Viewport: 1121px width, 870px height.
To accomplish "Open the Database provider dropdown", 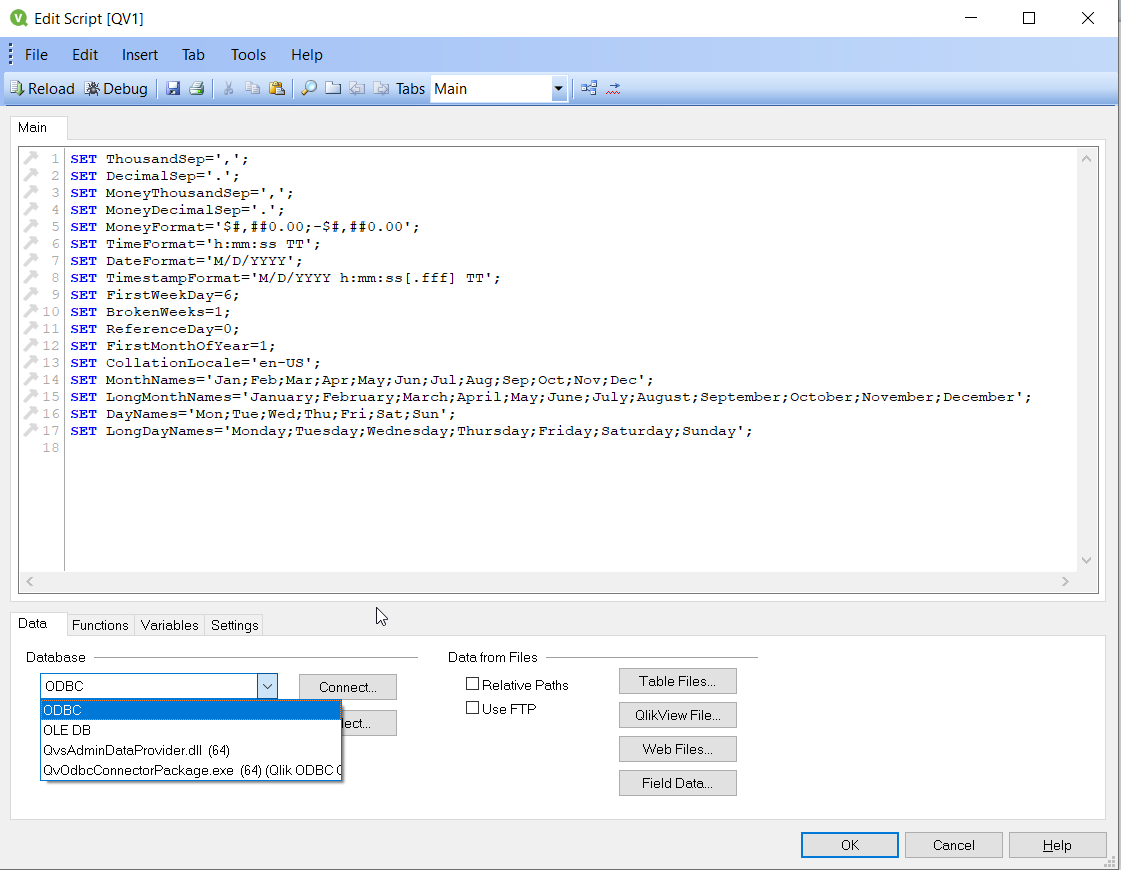I will 267,686.
